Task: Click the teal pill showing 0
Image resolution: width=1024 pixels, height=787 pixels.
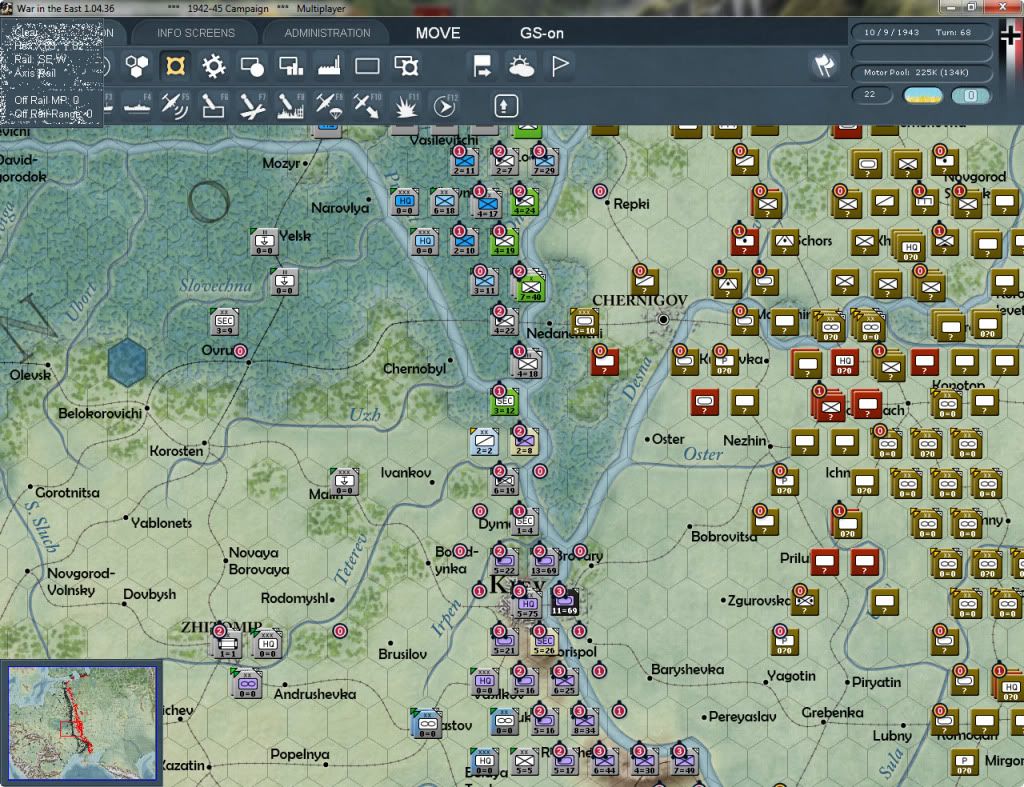Action: click(971, 95)
